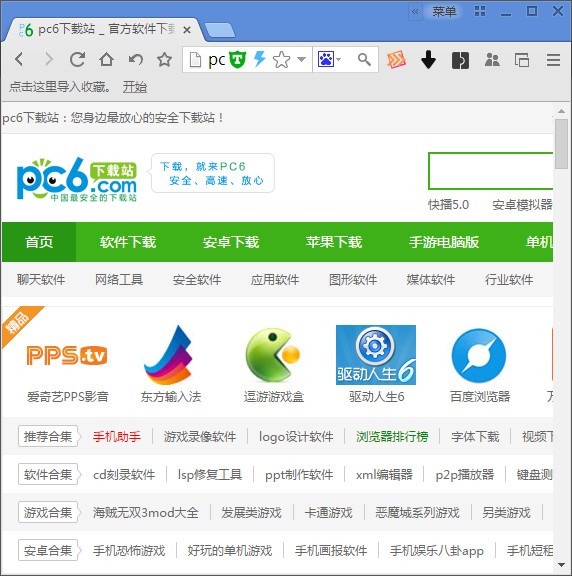This screenshot has width=572, height=576.
Task: Open the 软件下载 navigation tab
Action: coord(128,242)
